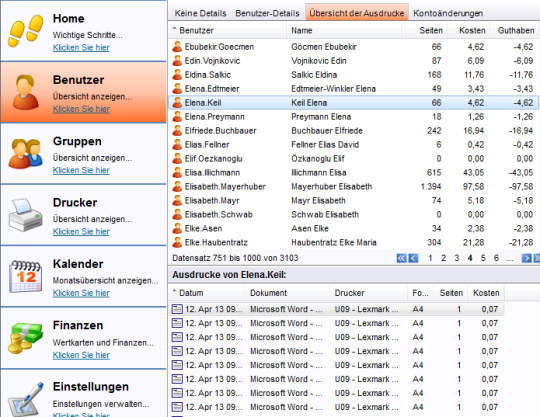Image resolution: width=540 pixels, height=417 pixels.
Task: Click user icon beside Elisabeth.Mayerhuber
Action: (177, 186)
